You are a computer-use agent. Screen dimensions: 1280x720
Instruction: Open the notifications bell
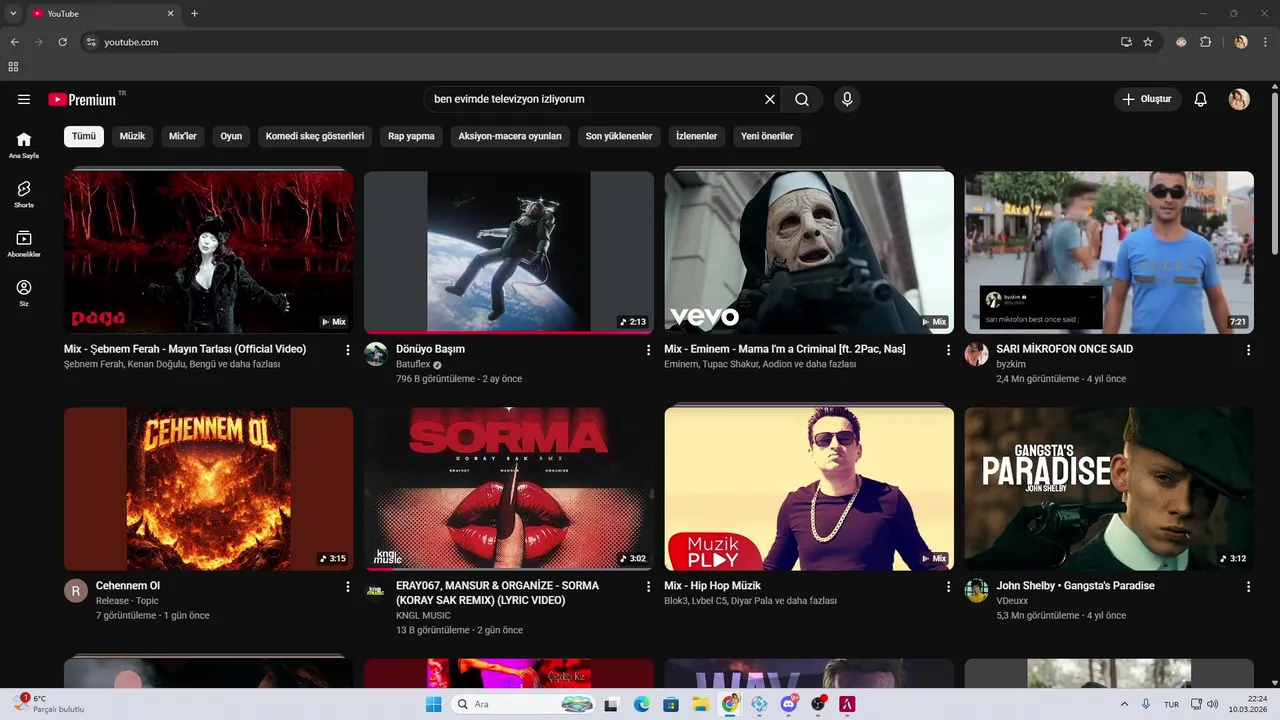[1201, 99]
